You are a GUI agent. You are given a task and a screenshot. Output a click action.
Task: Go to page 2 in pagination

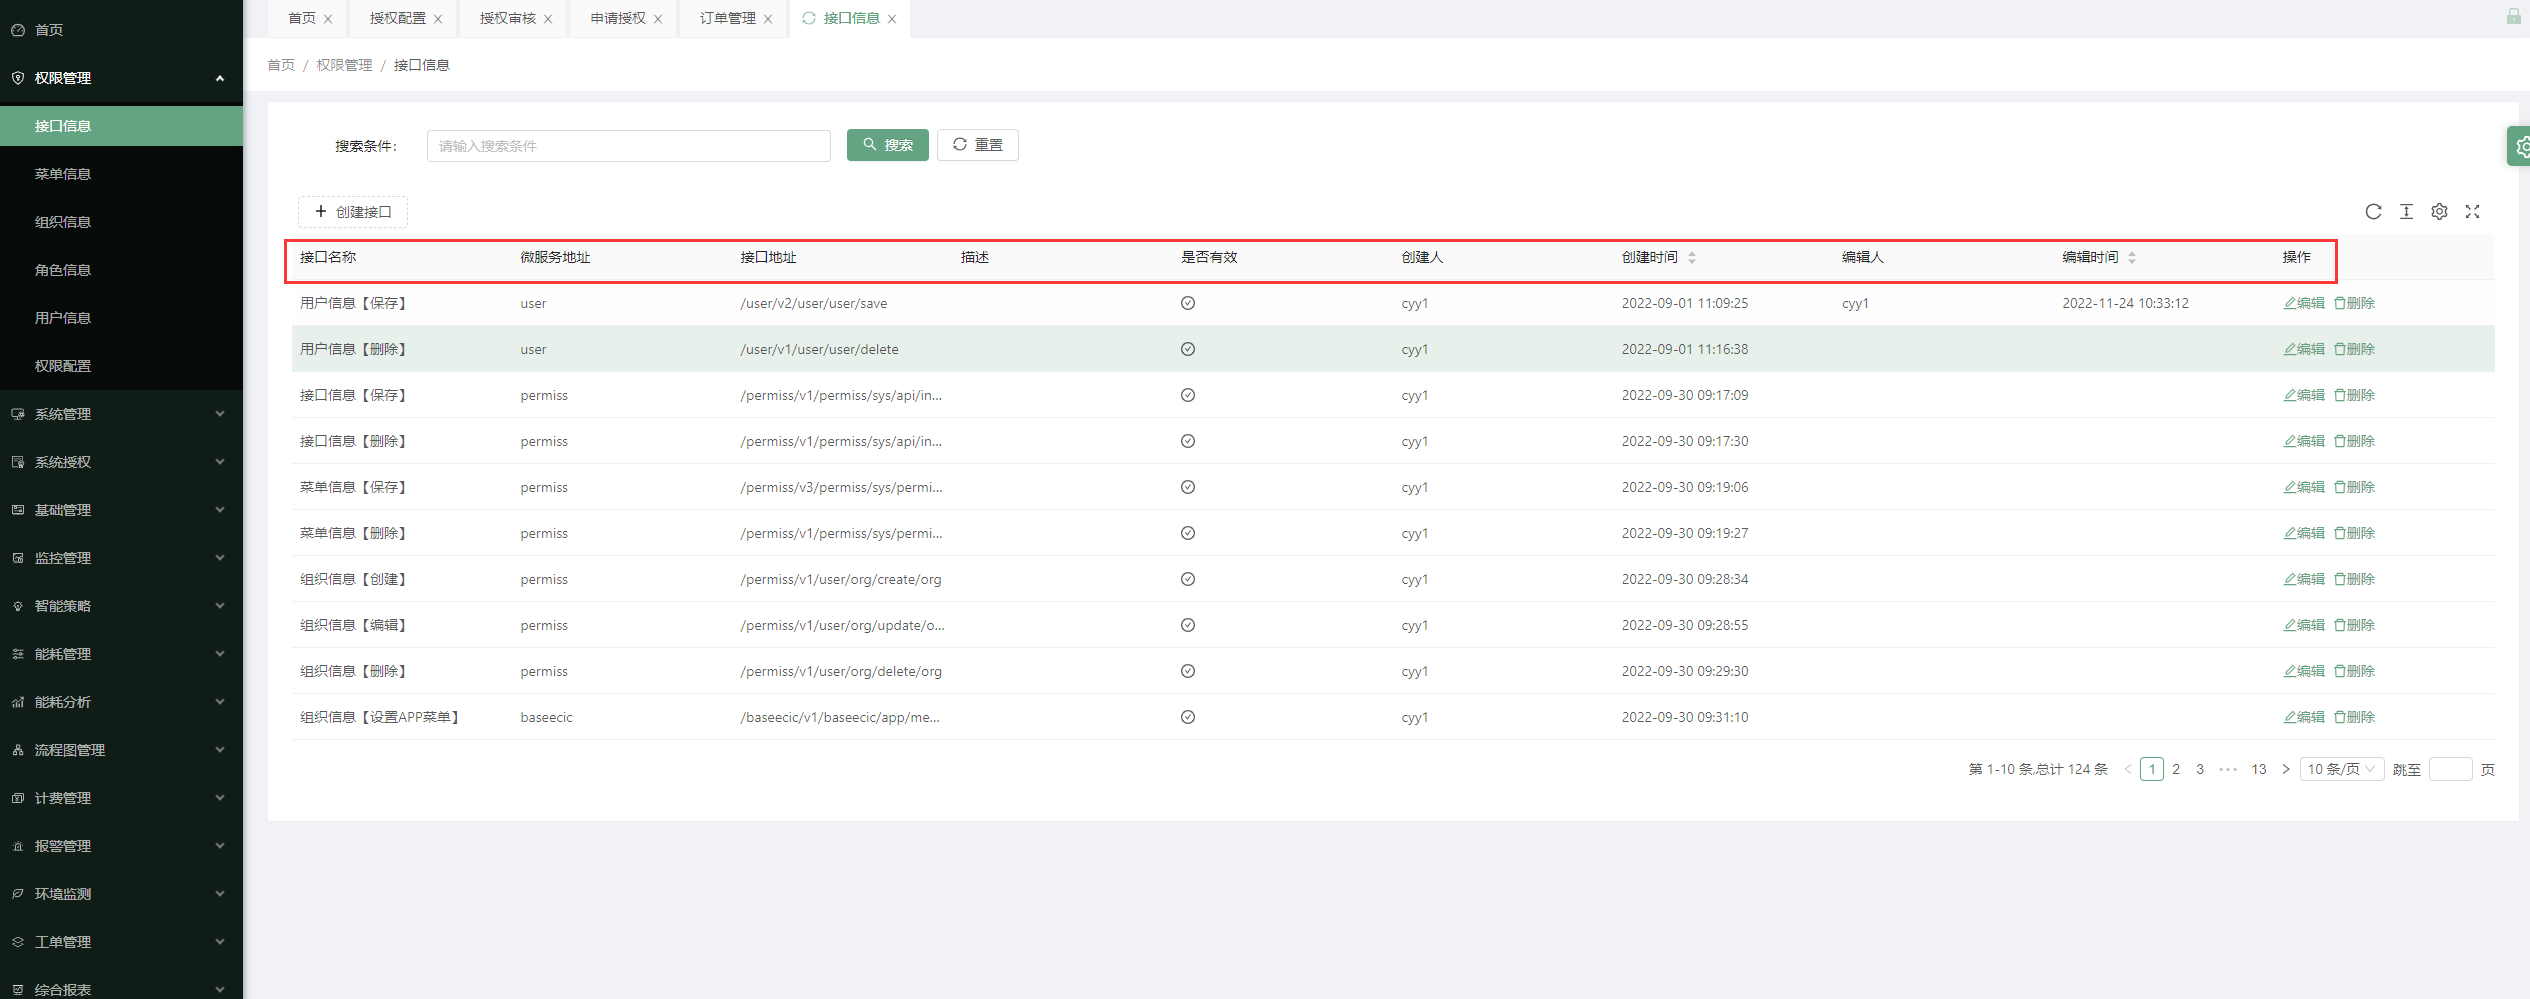coord(2176,769)
